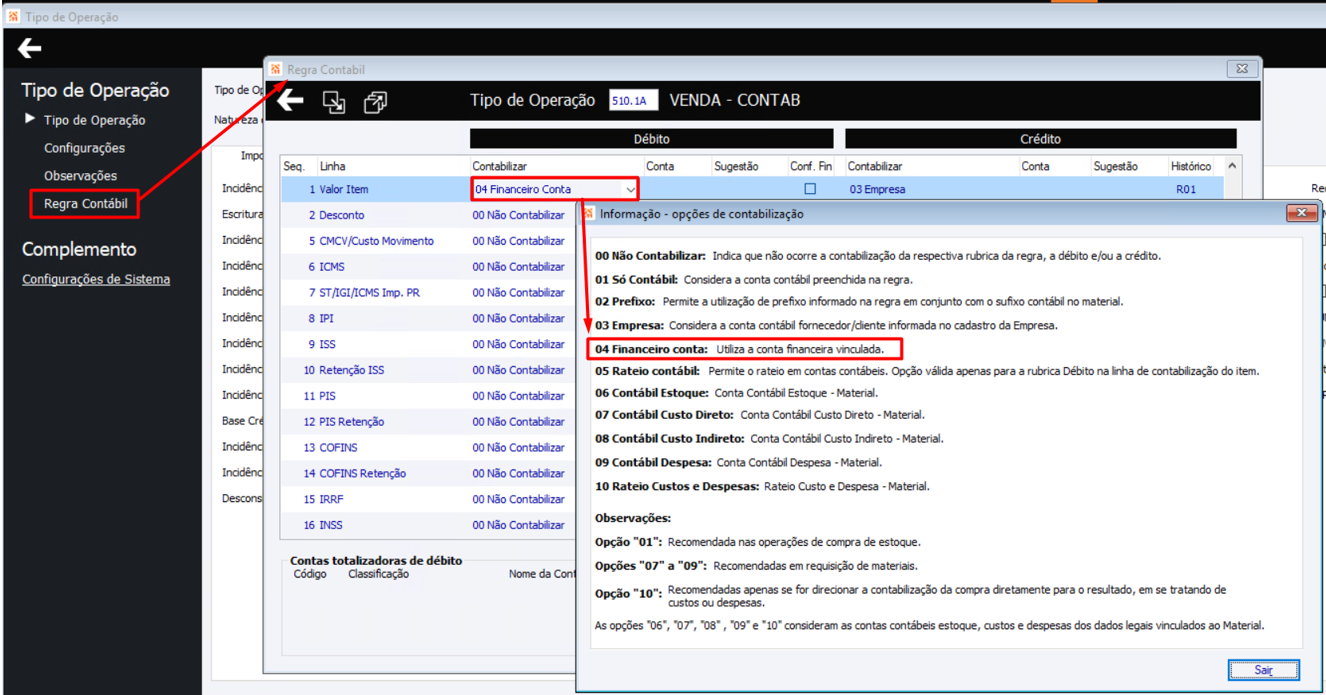The image size is (1326, 695).
Task: Click the Classificação column header in totalizadoras
Action: click(x=378, y=574)
